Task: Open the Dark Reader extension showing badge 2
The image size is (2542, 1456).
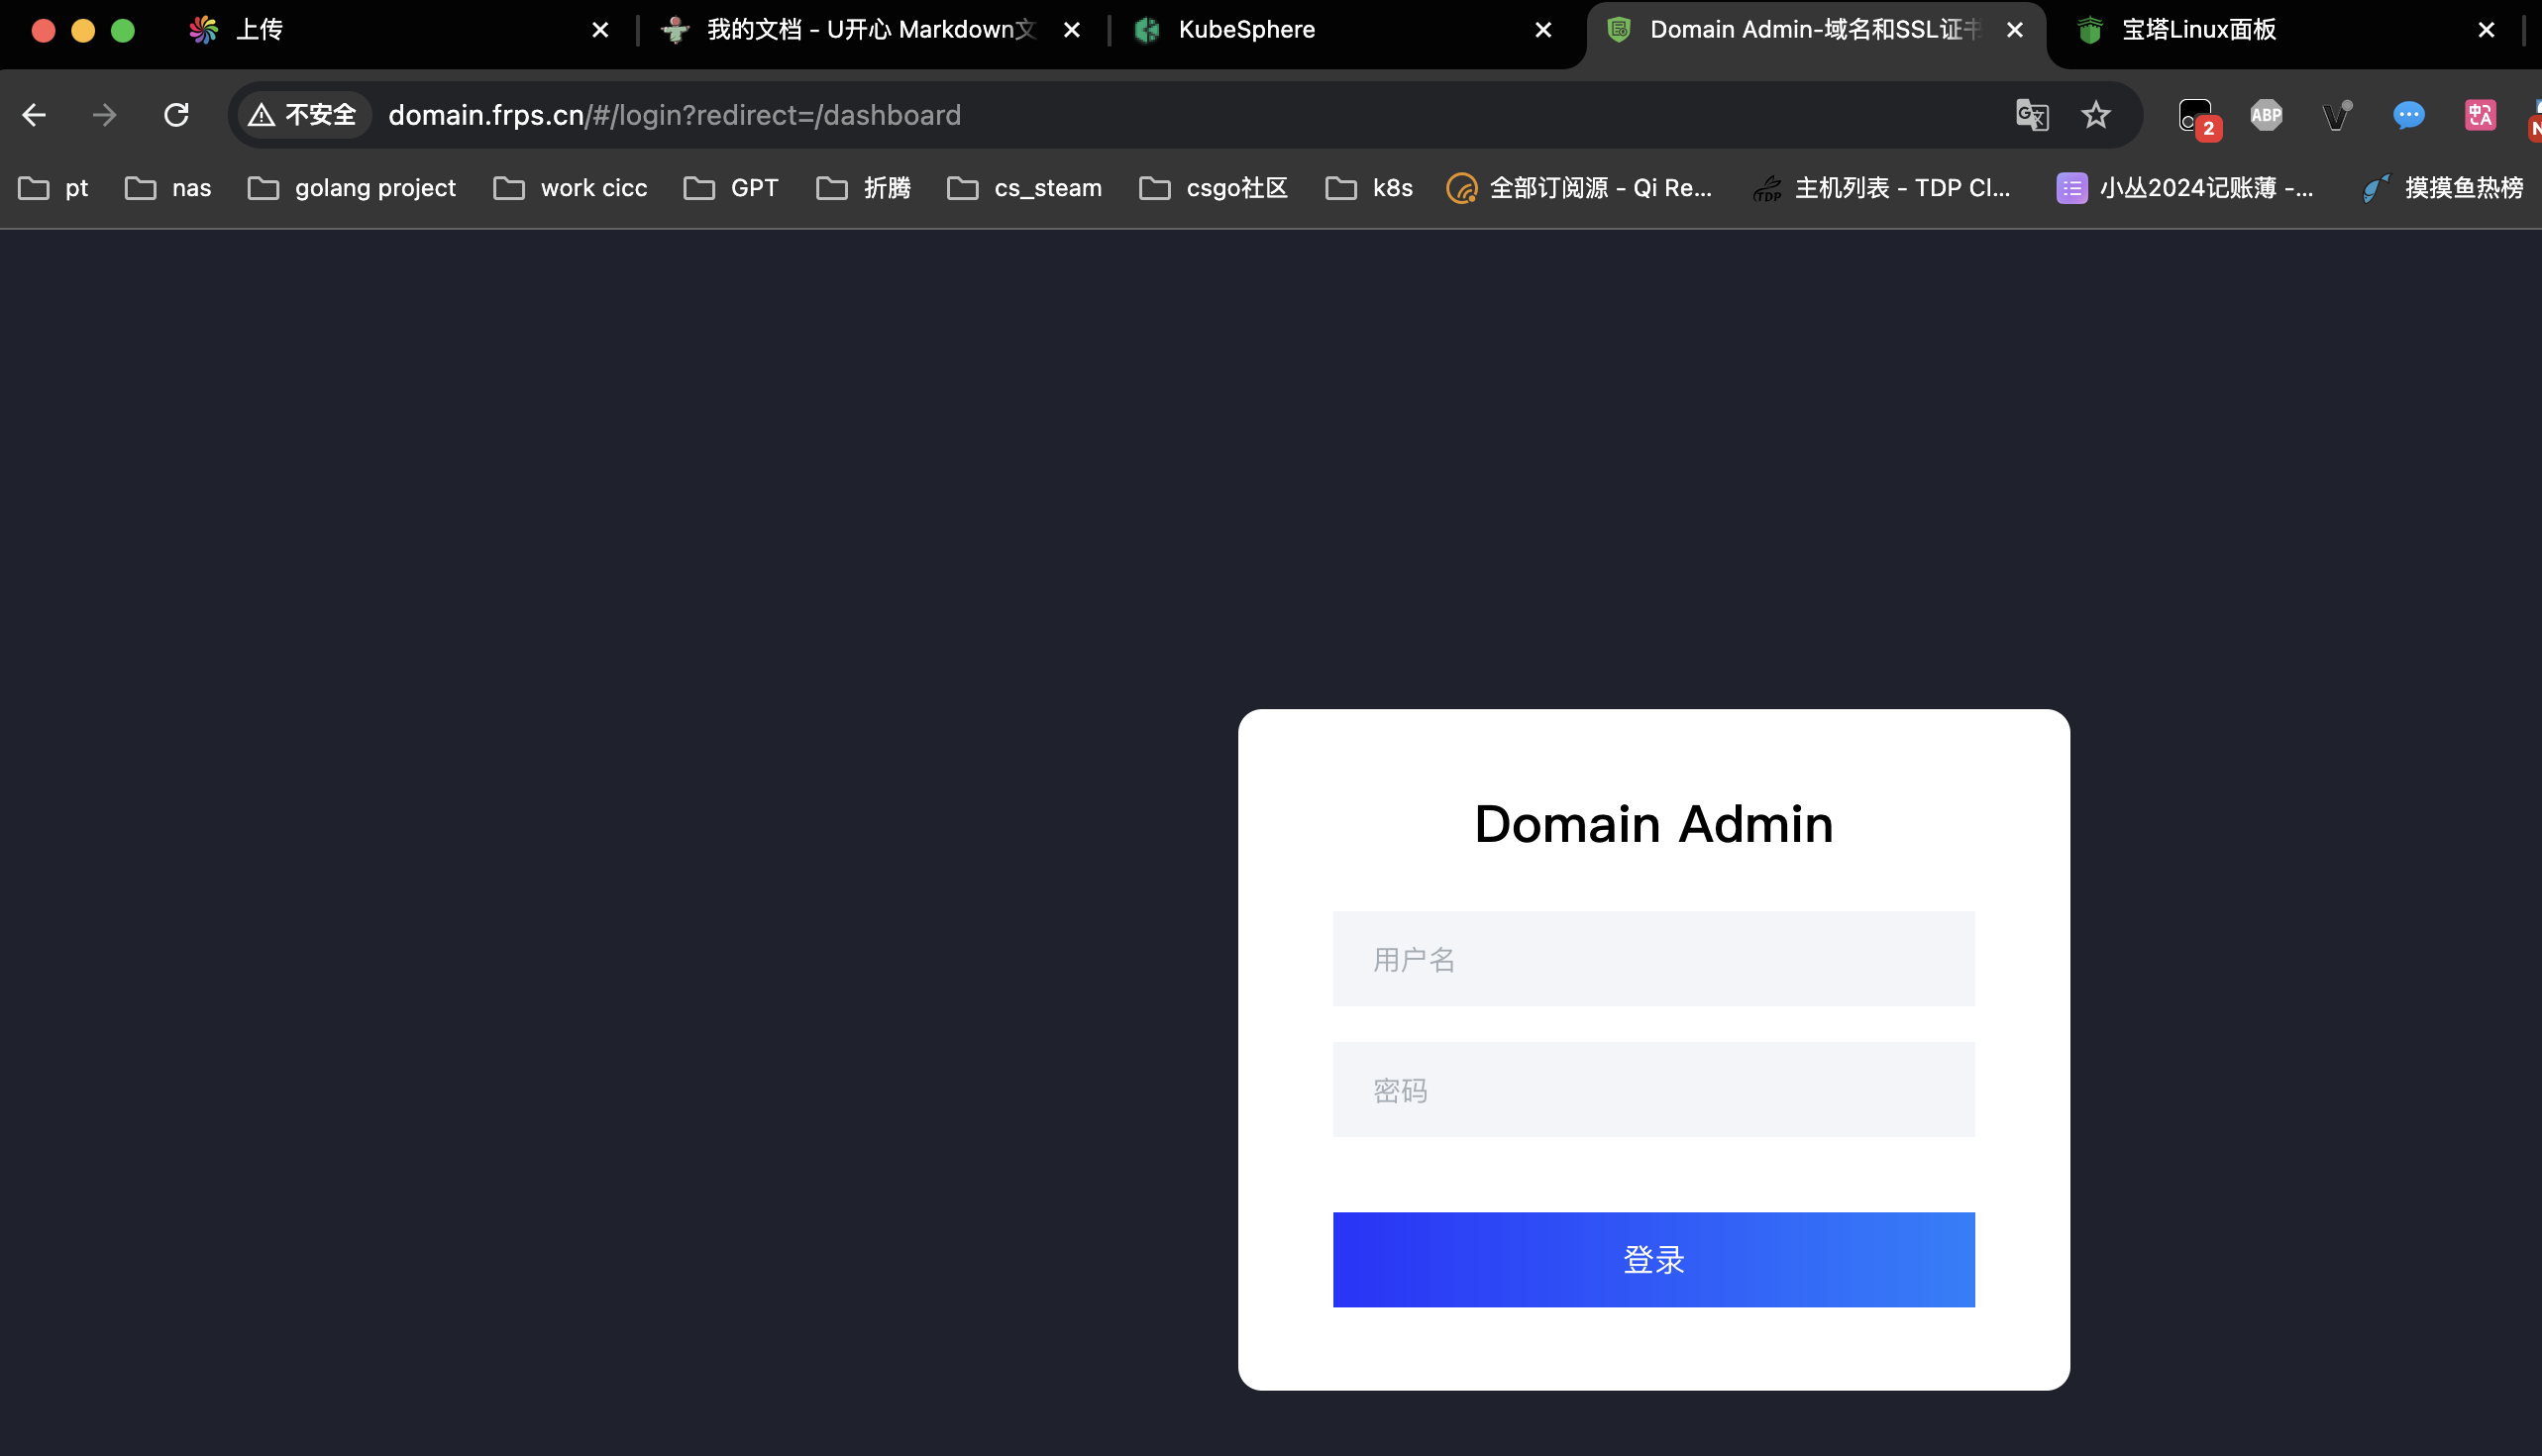Action: 2194,114
